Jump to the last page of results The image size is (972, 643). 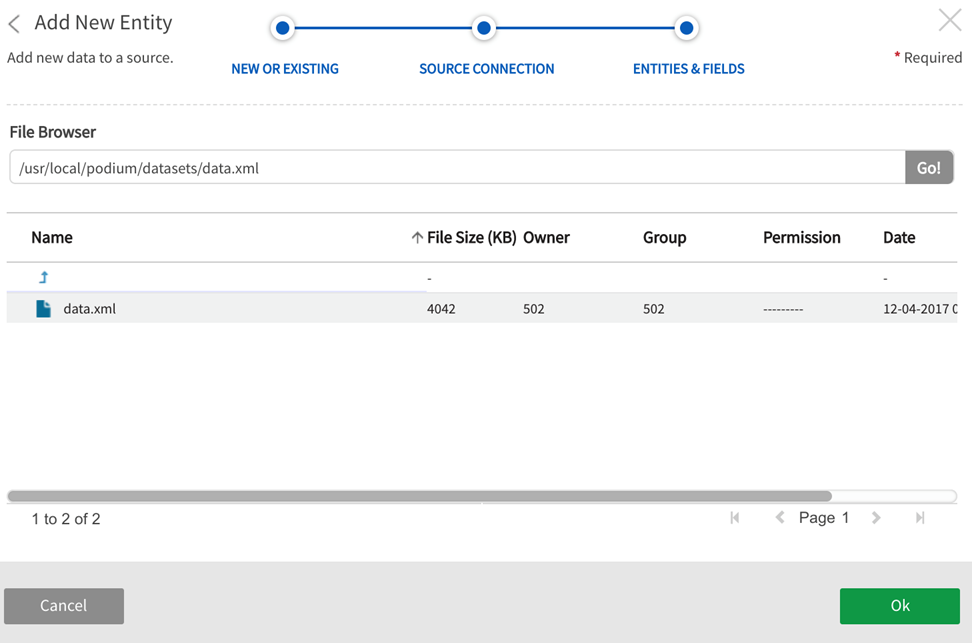point(920,518)
